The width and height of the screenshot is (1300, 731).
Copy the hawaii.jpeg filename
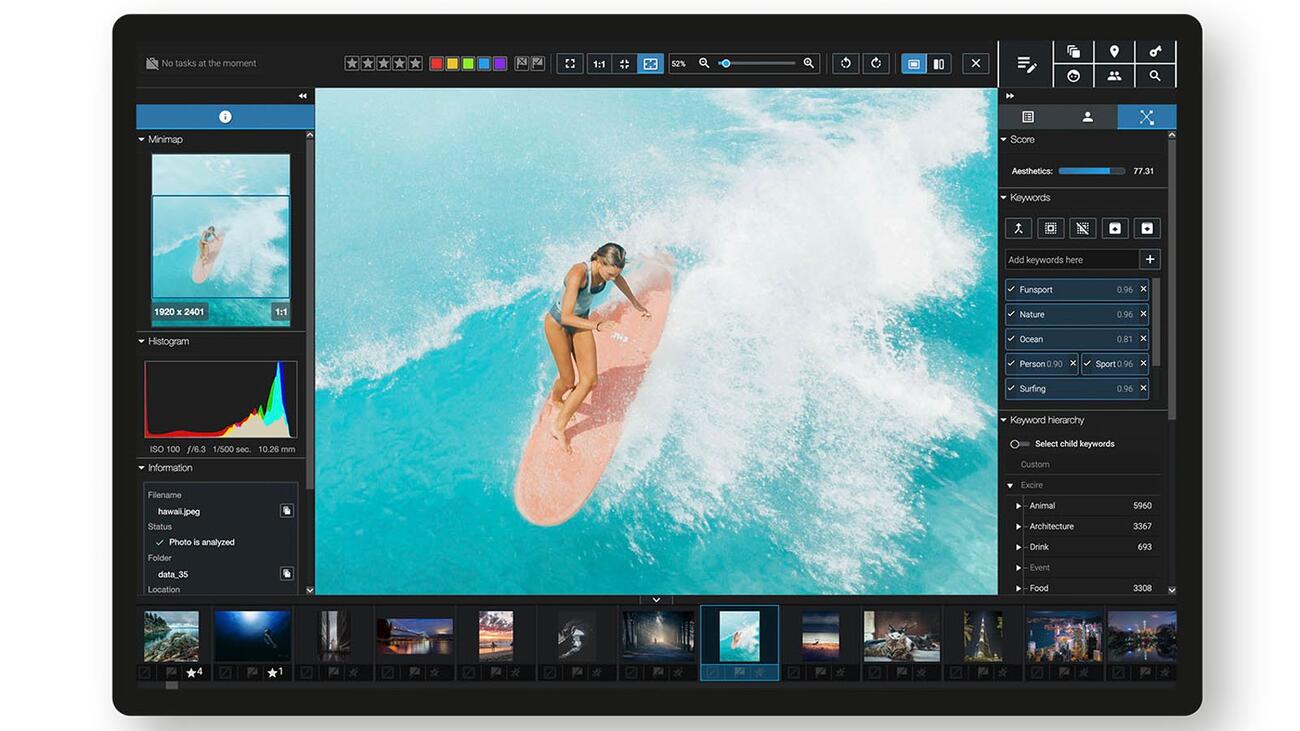[x=286, y=511]
